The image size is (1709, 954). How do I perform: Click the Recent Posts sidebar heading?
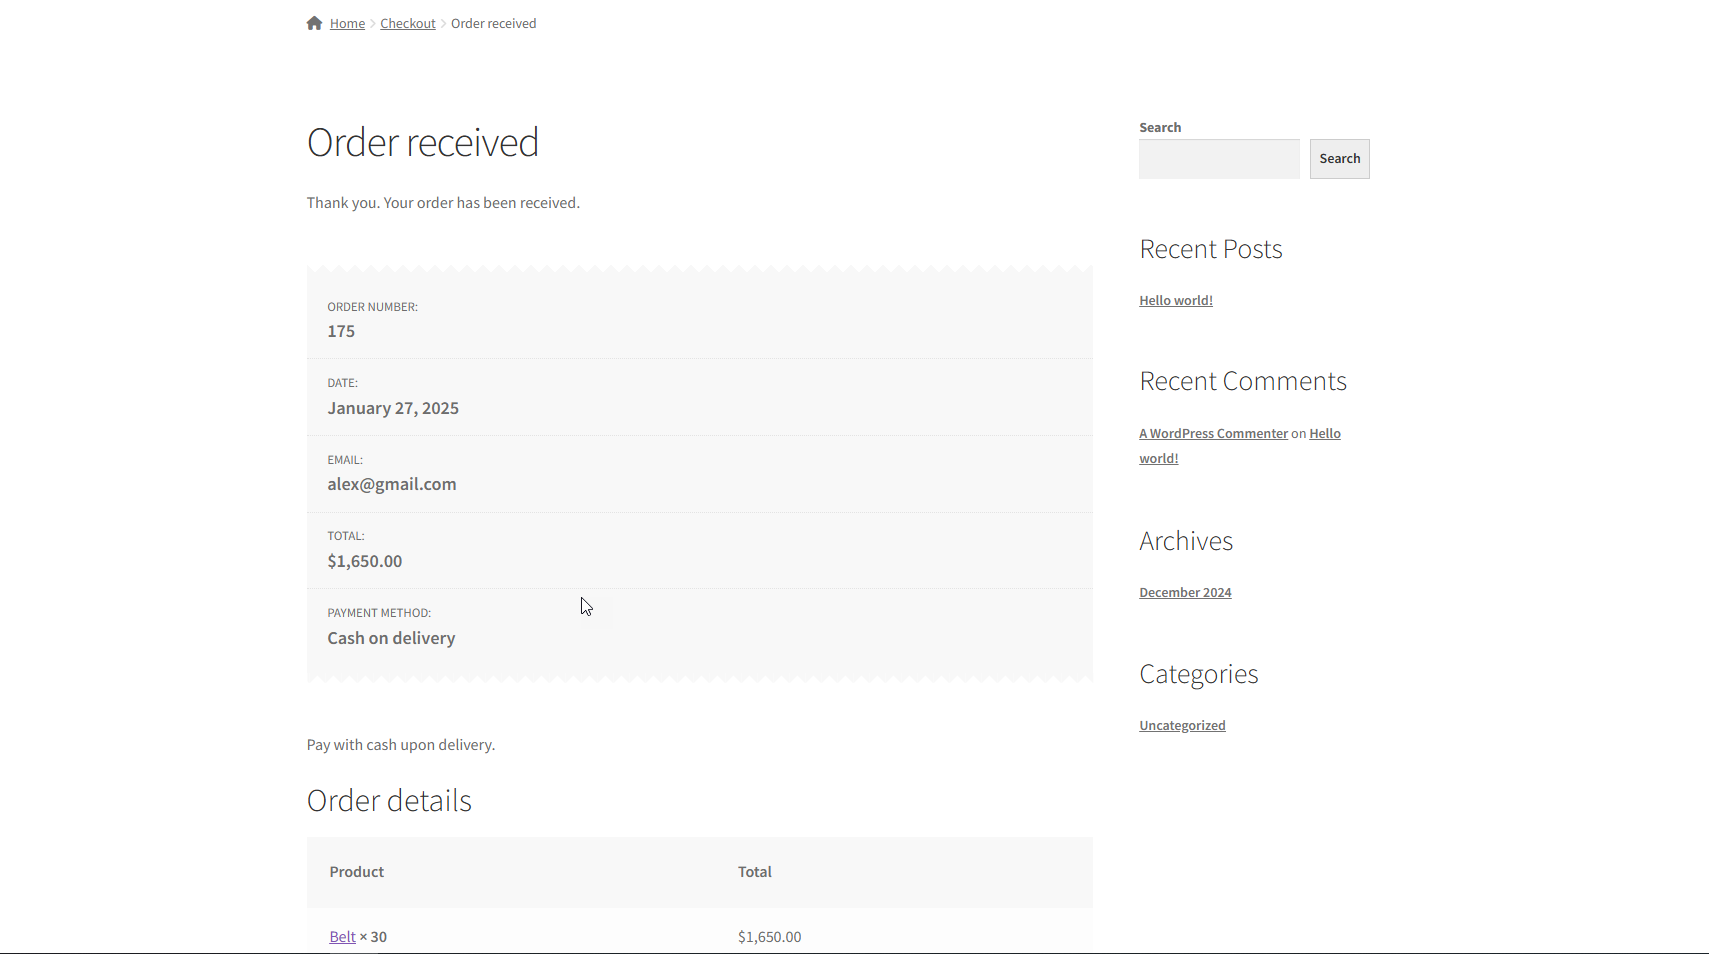coord(1210,249)
